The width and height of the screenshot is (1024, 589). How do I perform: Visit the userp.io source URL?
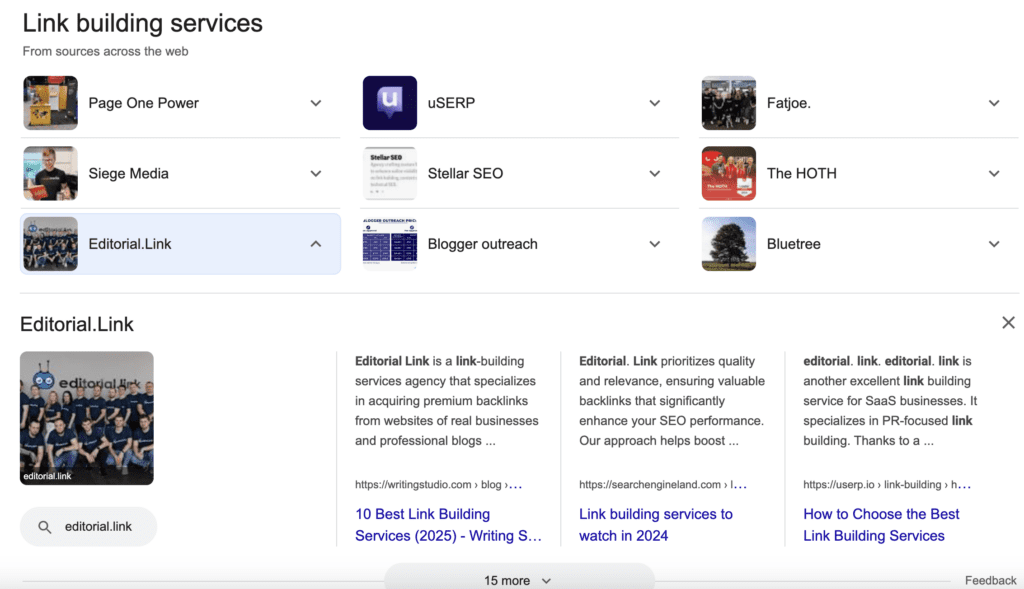pos(887,485)
